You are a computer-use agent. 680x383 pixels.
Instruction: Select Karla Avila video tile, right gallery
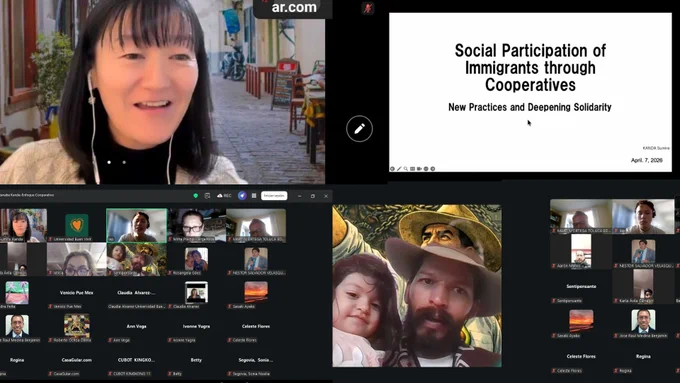[x=643, y=285]
